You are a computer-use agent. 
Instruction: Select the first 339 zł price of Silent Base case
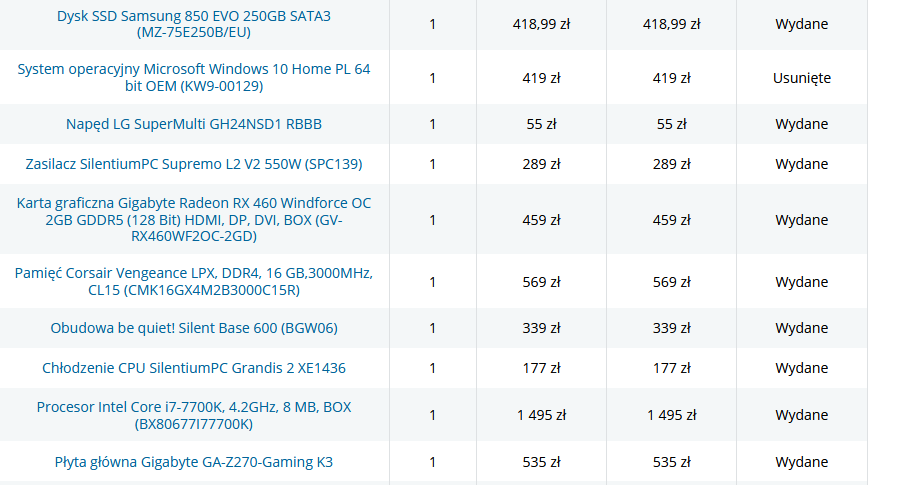(x=541, y=328)
